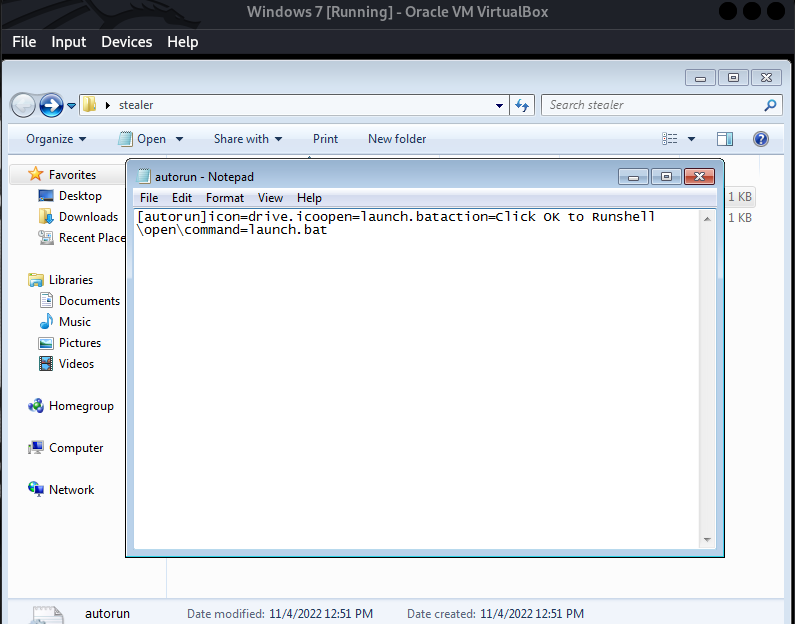Click the Computer monitor icon

[35, 448]
